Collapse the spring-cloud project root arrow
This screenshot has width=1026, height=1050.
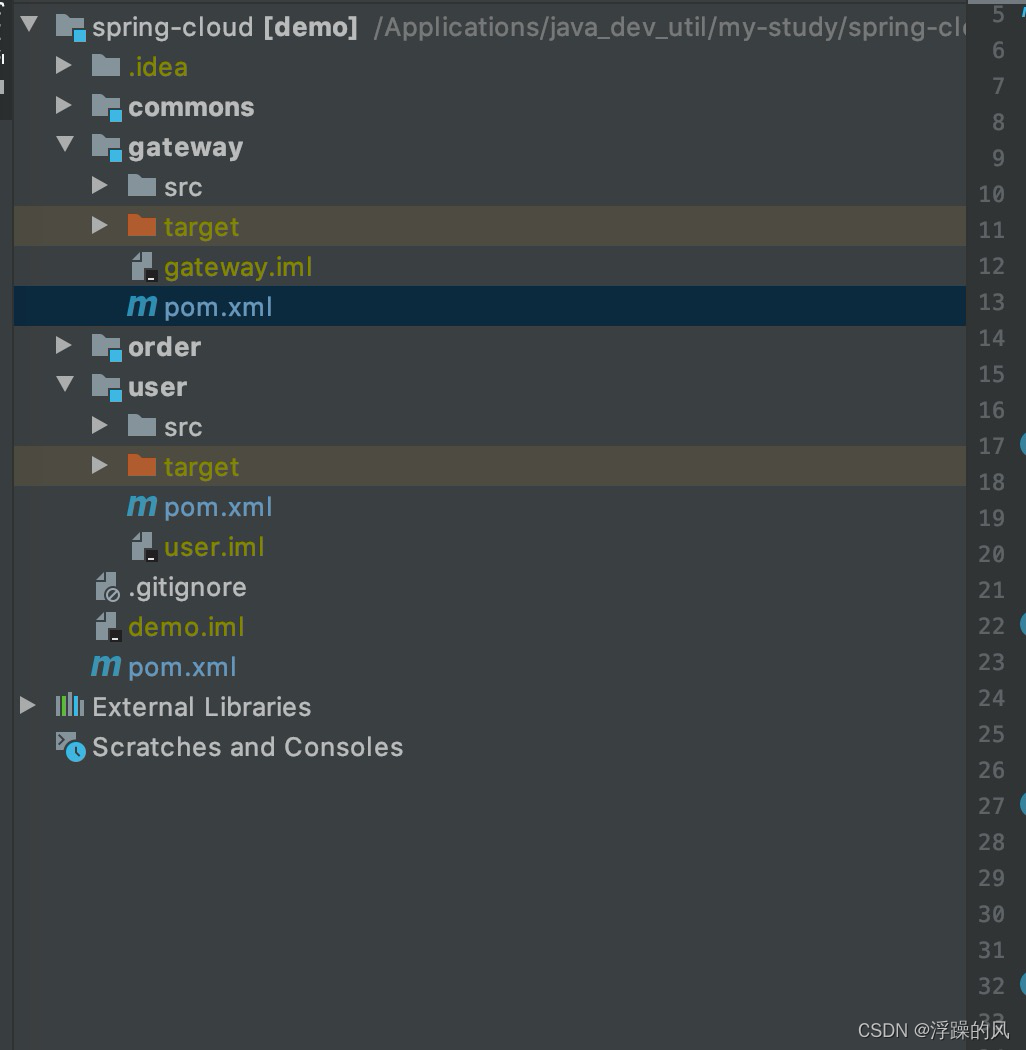pyautogui.click(x=29, y=25)
